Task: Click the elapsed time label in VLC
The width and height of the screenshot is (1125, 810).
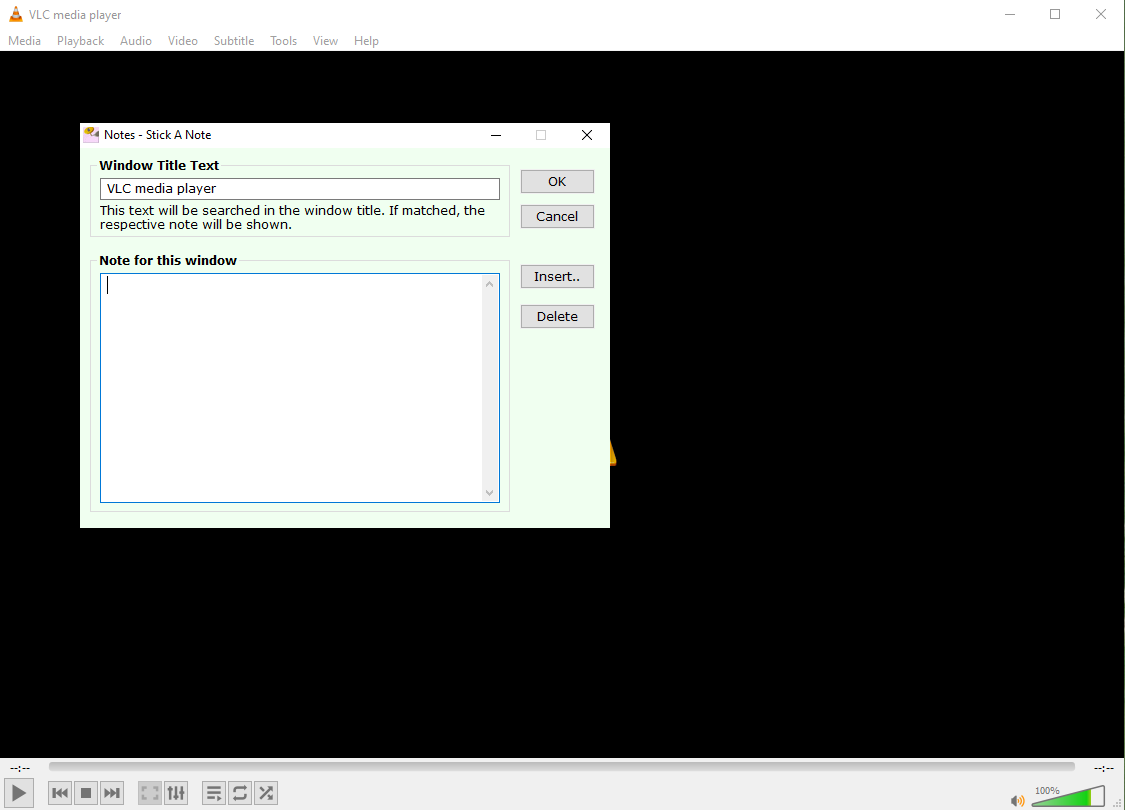Action: pos(20,768)
